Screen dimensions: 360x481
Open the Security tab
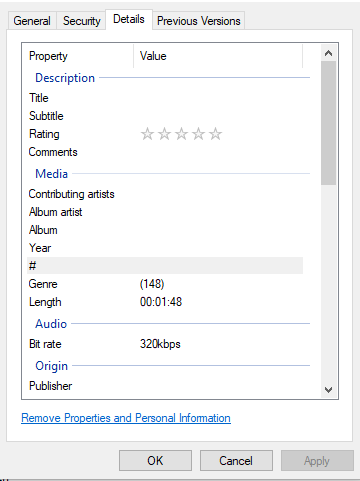point(82,21)
